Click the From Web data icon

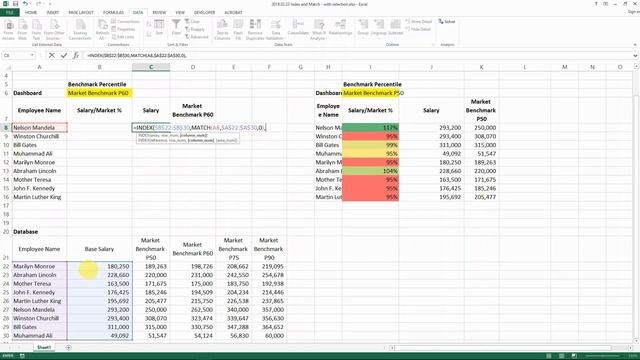coord(22,30)
